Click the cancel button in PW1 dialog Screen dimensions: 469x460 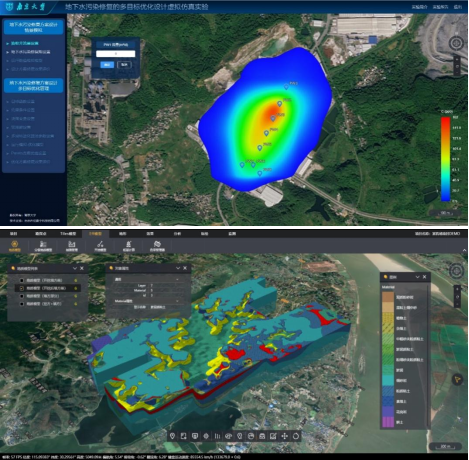click(x=124, y=65)
